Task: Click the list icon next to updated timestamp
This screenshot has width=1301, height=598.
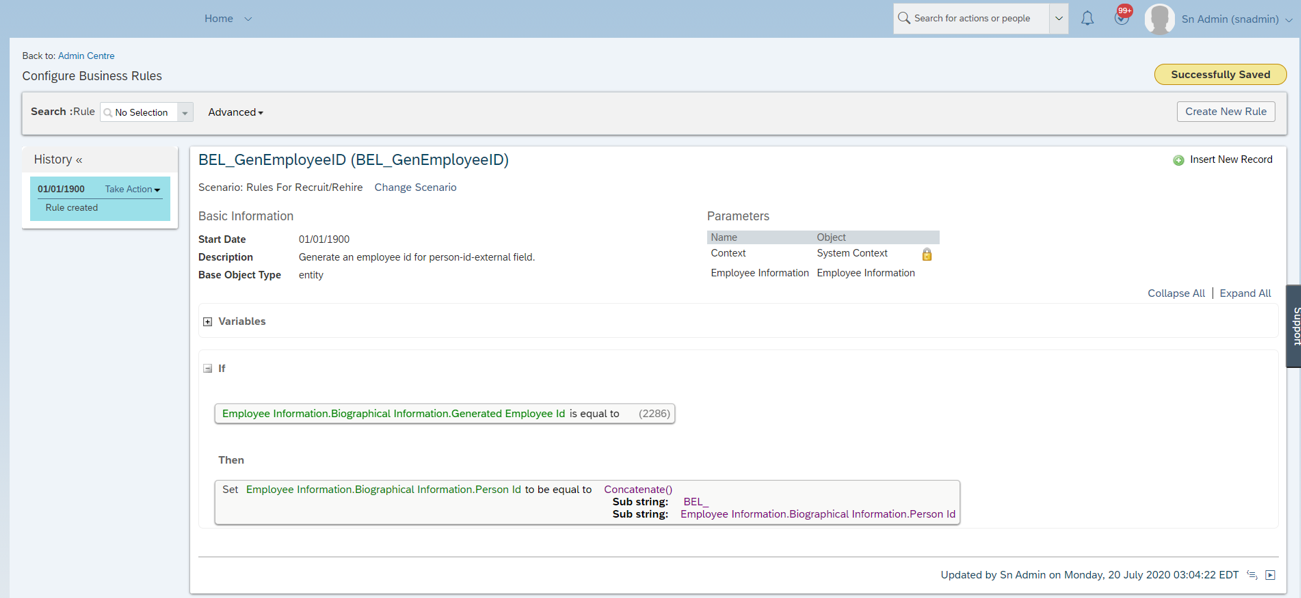Action: (x=1252, y=575)
